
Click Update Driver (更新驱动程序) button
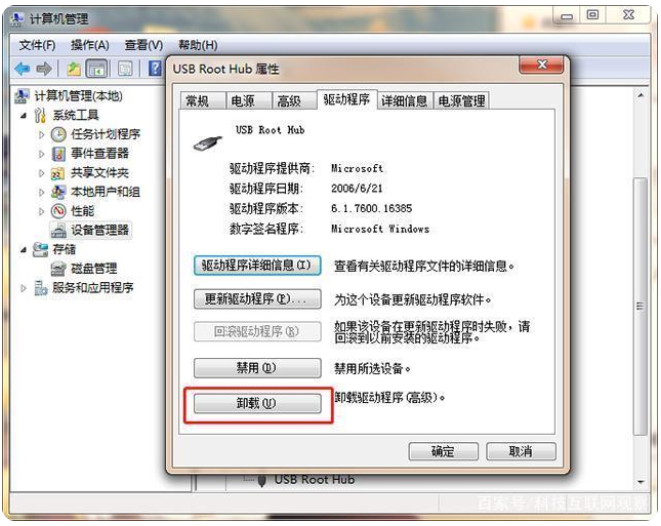[257, 299]
